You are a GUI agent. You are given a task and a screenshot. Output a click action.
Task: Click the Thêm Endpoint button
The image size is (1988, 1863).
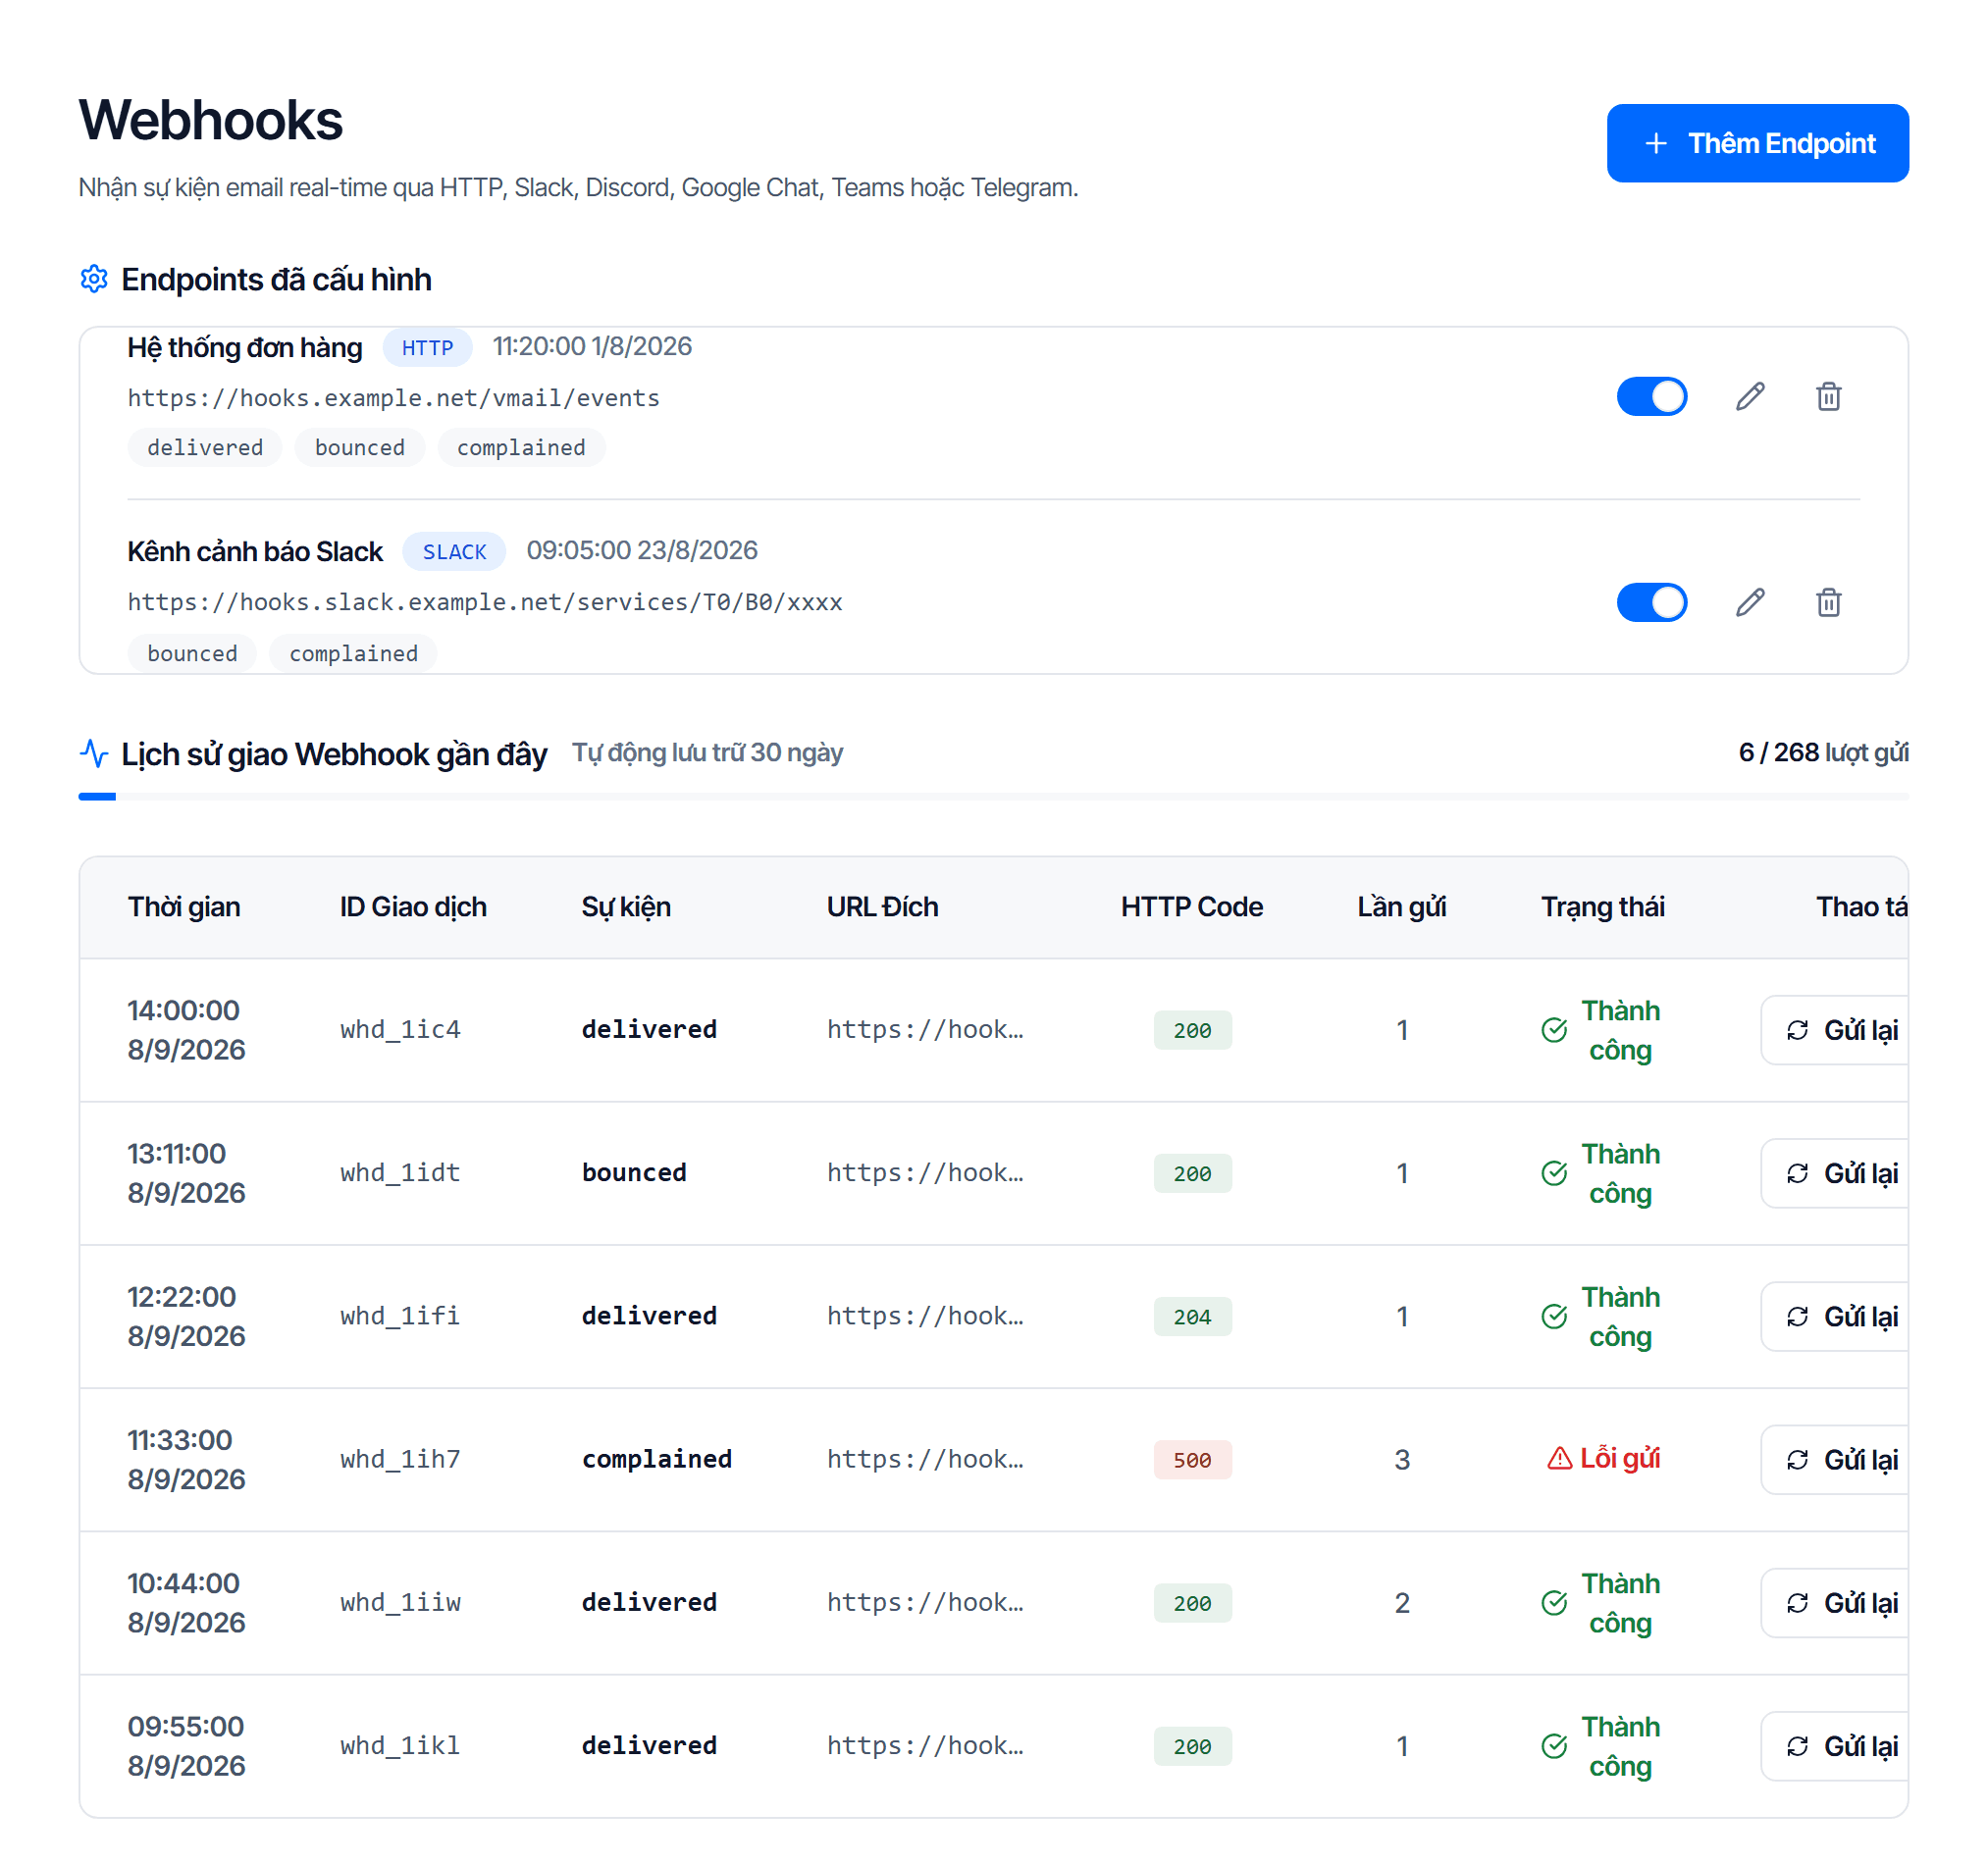[x=1757, y=143]
